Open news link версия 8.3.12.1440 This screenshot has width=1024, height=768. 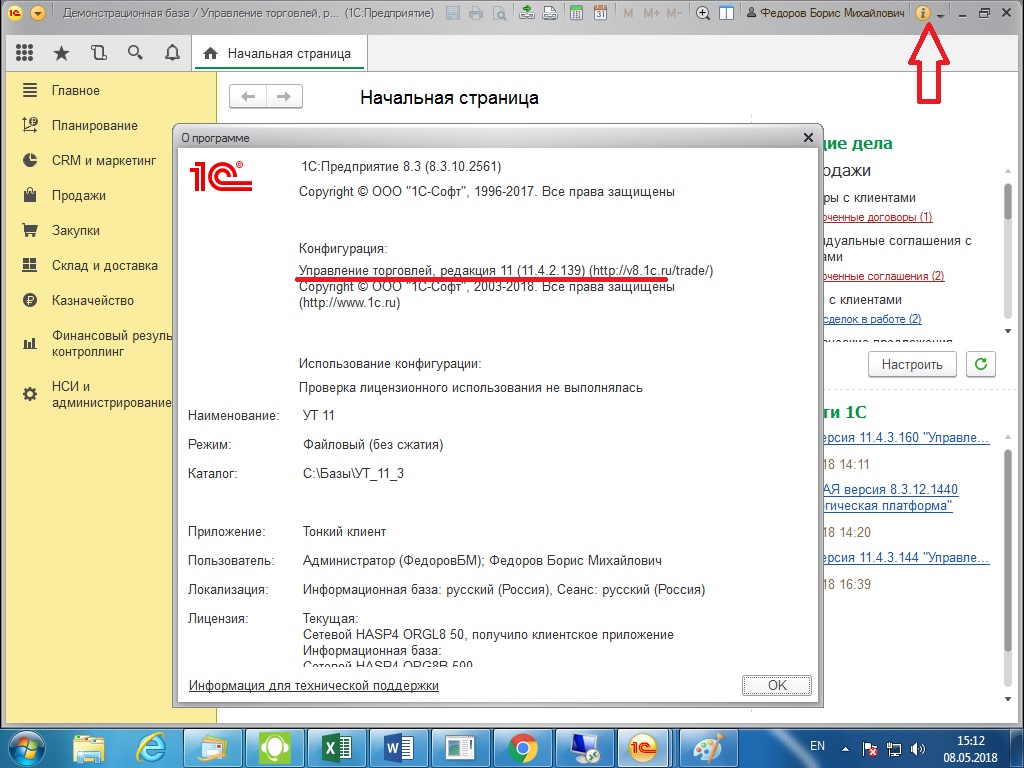click(x=891, y=498)
